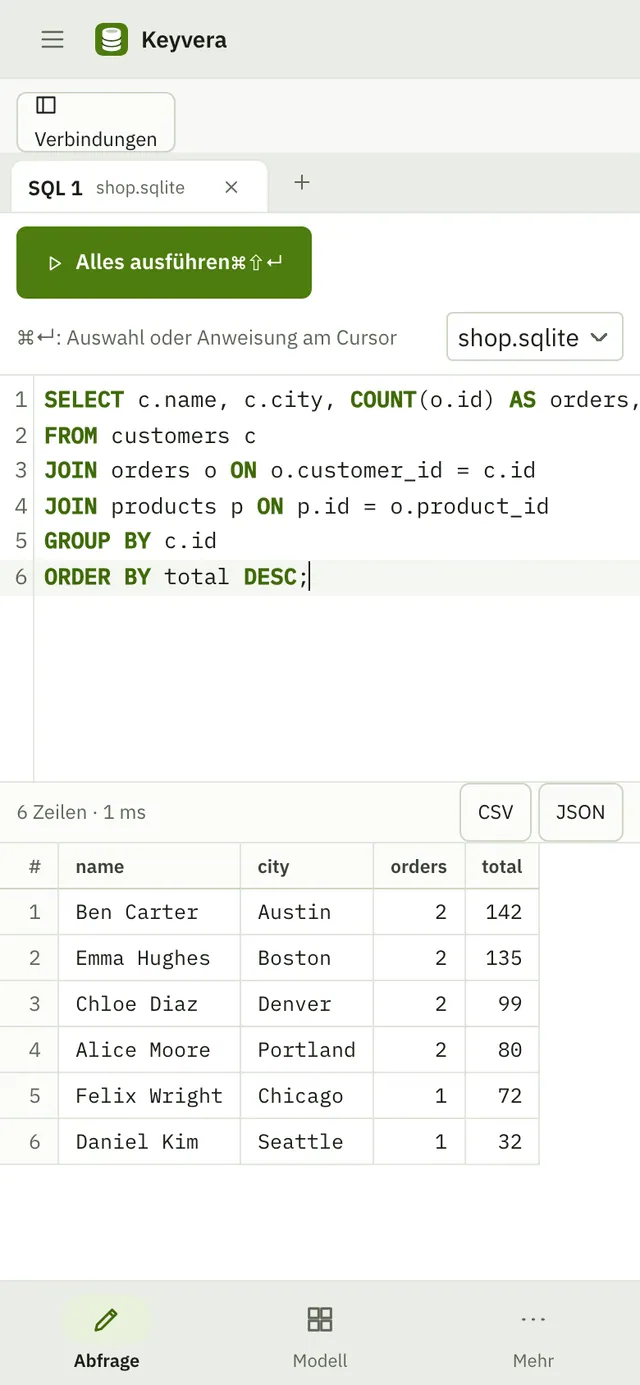Select the Portland city cell
Viewport: 640px width, 1385px height.
307,1050
